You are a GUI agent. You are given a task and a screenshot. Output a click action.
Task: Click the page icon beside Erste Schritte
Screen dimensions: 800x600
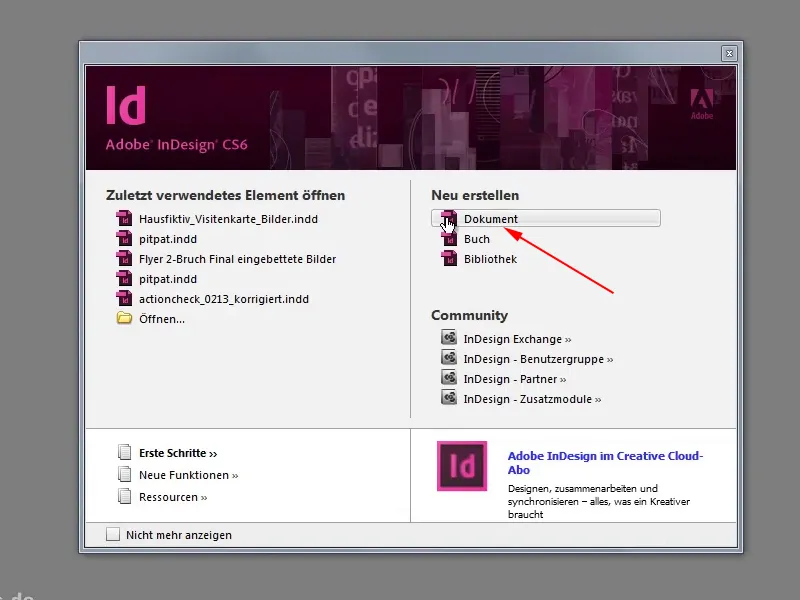click(124, 452)
